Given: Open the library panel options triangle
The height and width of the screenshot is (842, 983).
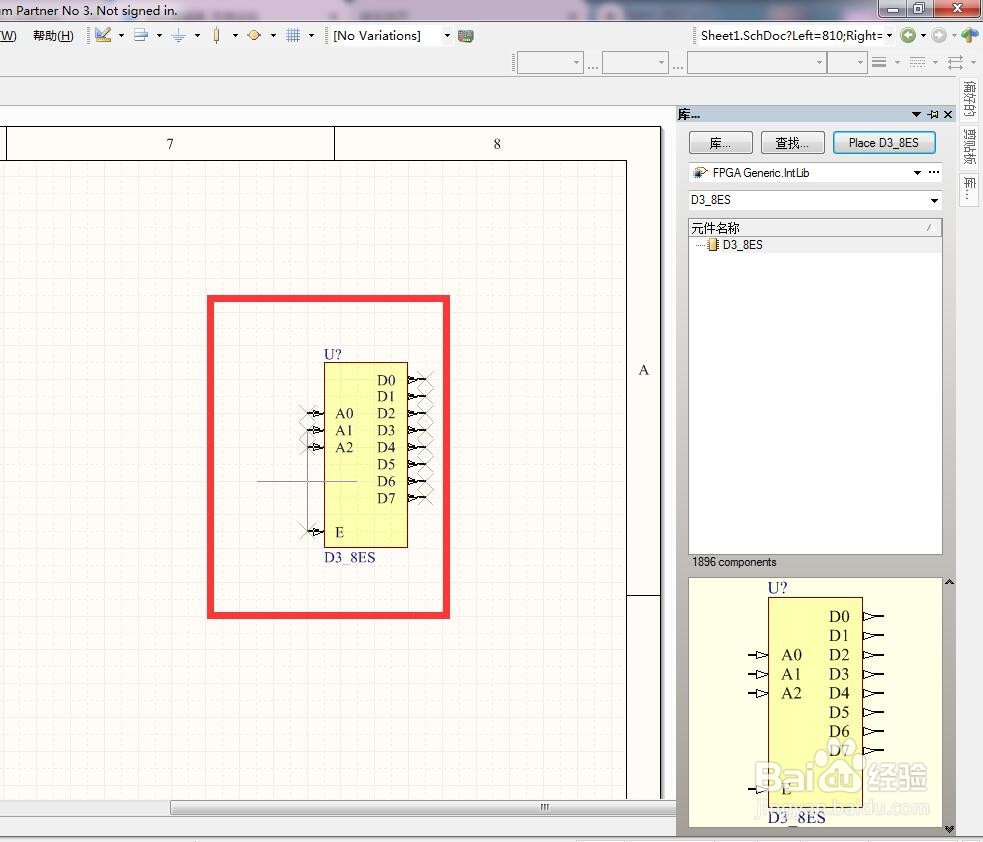Looking at the screenshot, I should coord(917,114).
